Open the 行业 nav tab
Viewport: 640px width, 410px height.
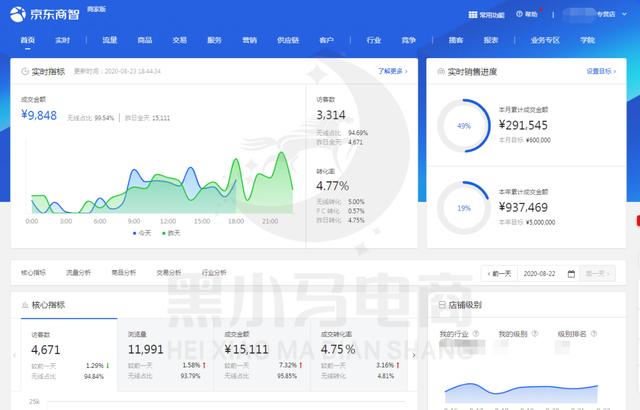tap(373, 40)
